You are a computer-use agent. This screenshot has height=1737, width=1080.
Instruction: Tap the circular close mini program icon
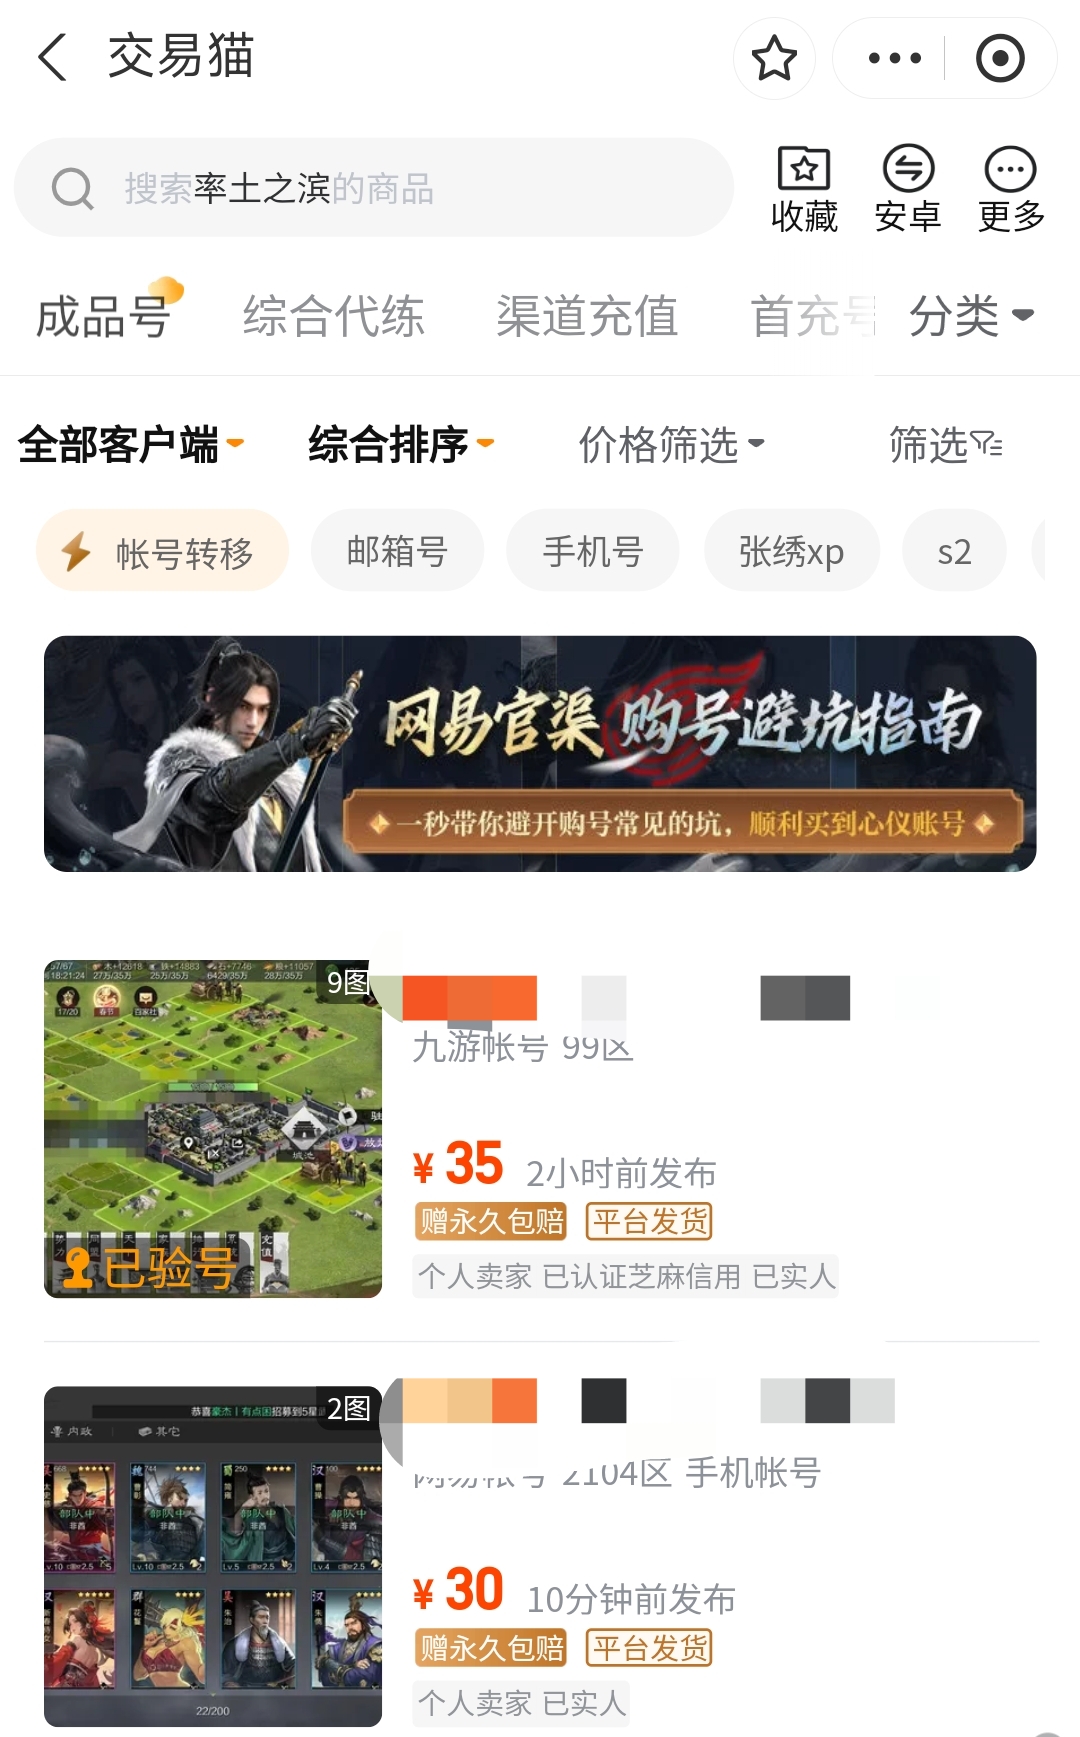tap(1000, 58)
